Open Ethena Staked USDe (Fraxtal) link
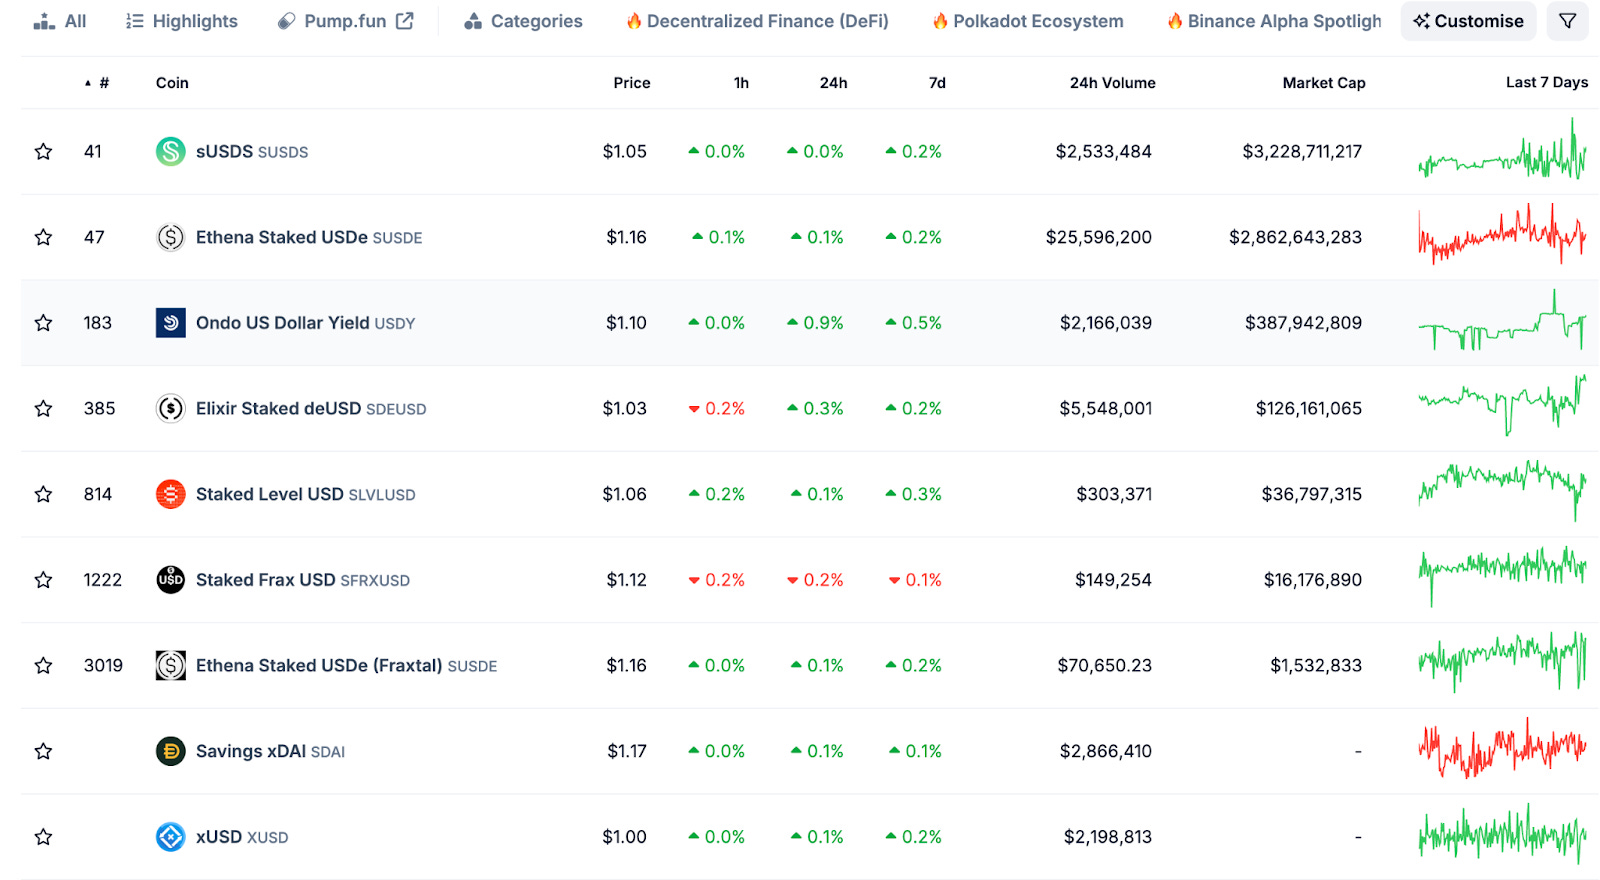The height and width of the screenshot is (880, 1600). [x=346, y=666]
